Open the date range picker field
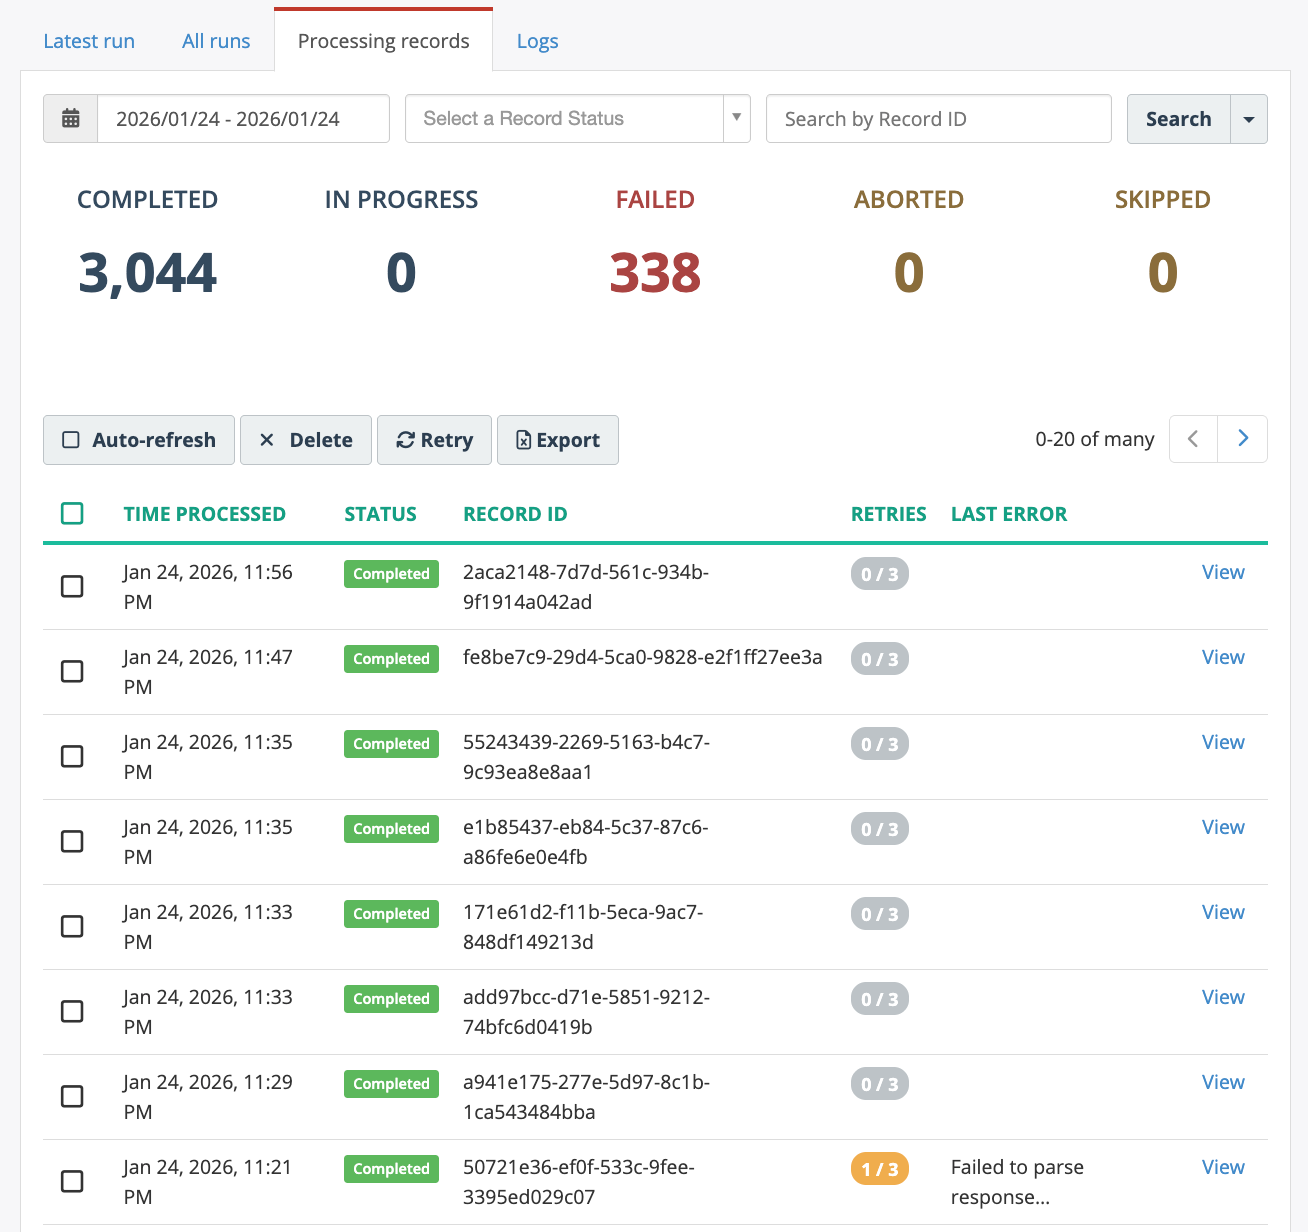Screen dimensions: 1308x1232 [x=243, y=119]
